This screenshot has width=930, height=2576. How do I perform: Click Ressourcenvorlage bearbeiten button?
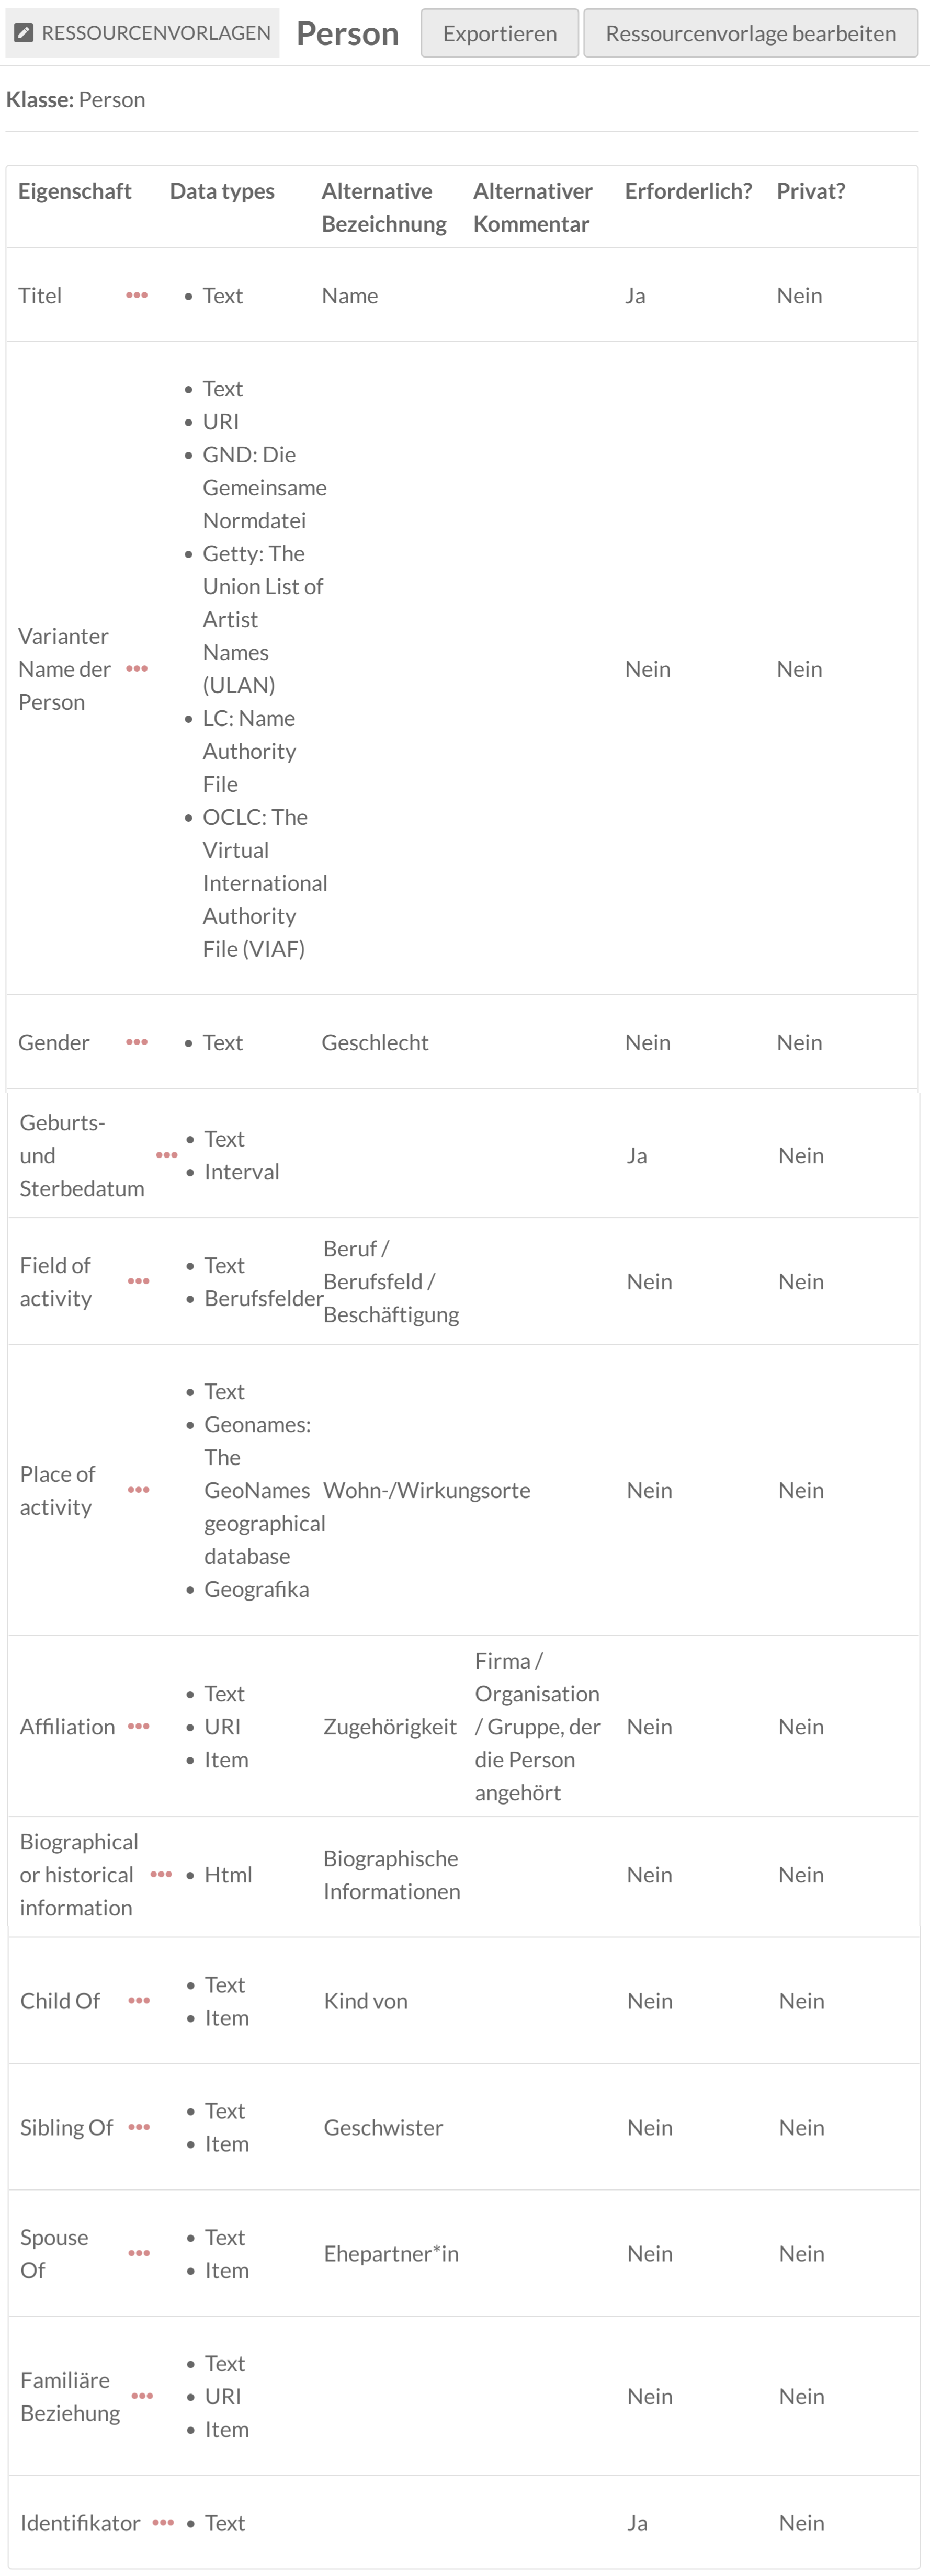tap(750, 34)
